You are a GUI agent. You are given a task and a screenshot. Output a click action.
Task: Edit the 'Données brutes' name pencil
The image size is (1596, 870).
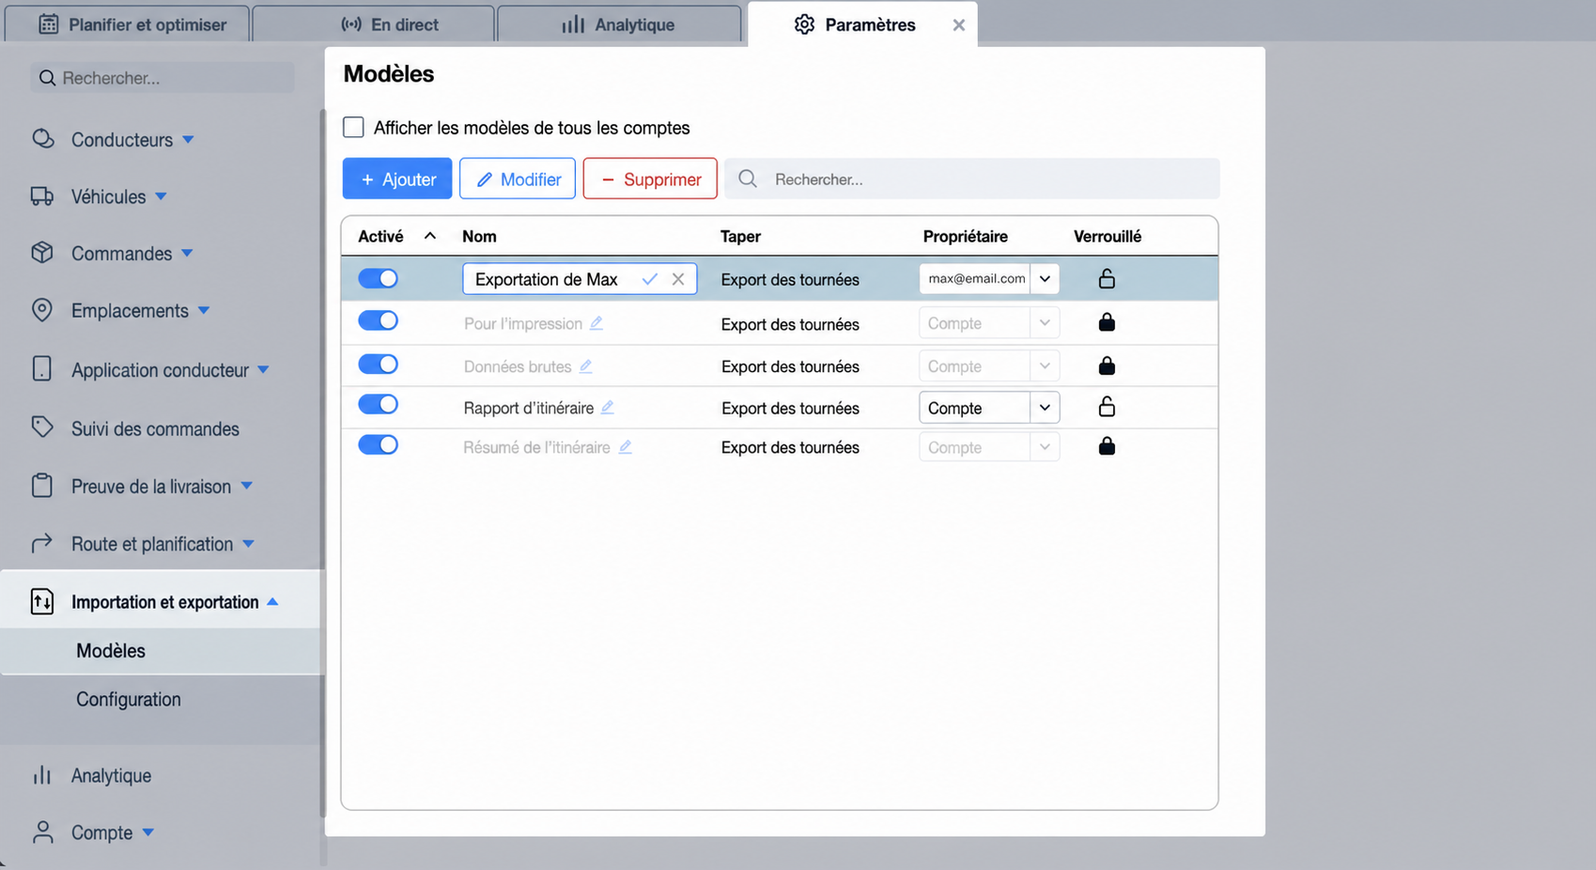click(586, 366)
